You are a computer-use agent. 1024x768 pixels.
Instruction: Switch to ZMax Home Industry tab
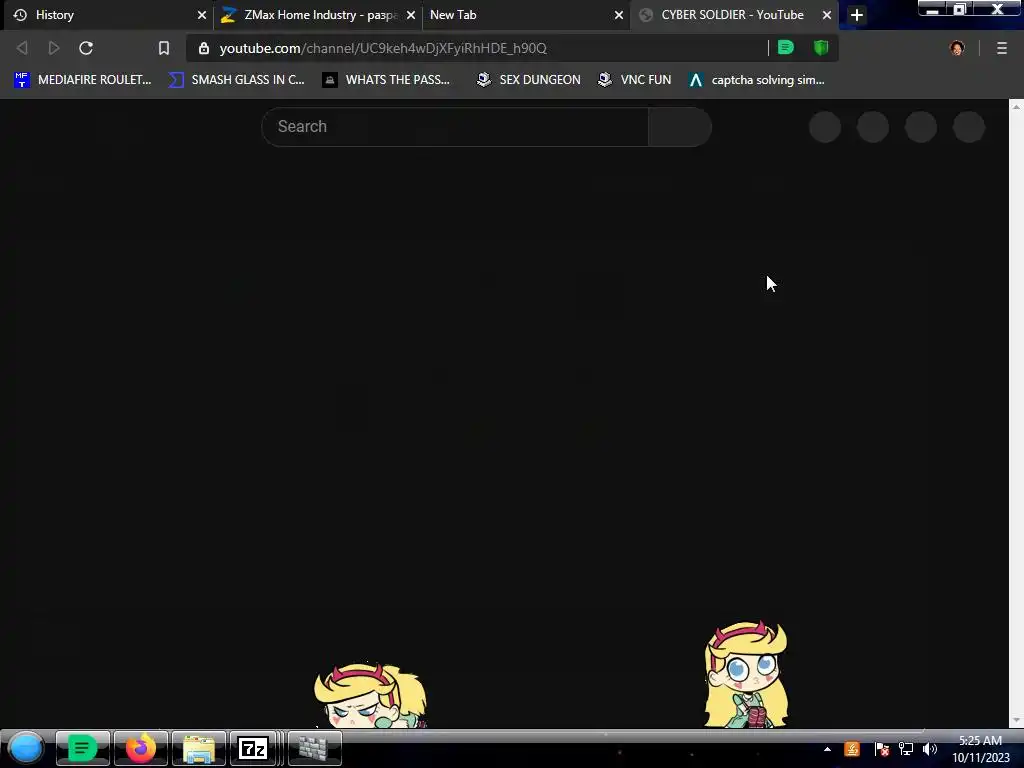click(318, 15)
